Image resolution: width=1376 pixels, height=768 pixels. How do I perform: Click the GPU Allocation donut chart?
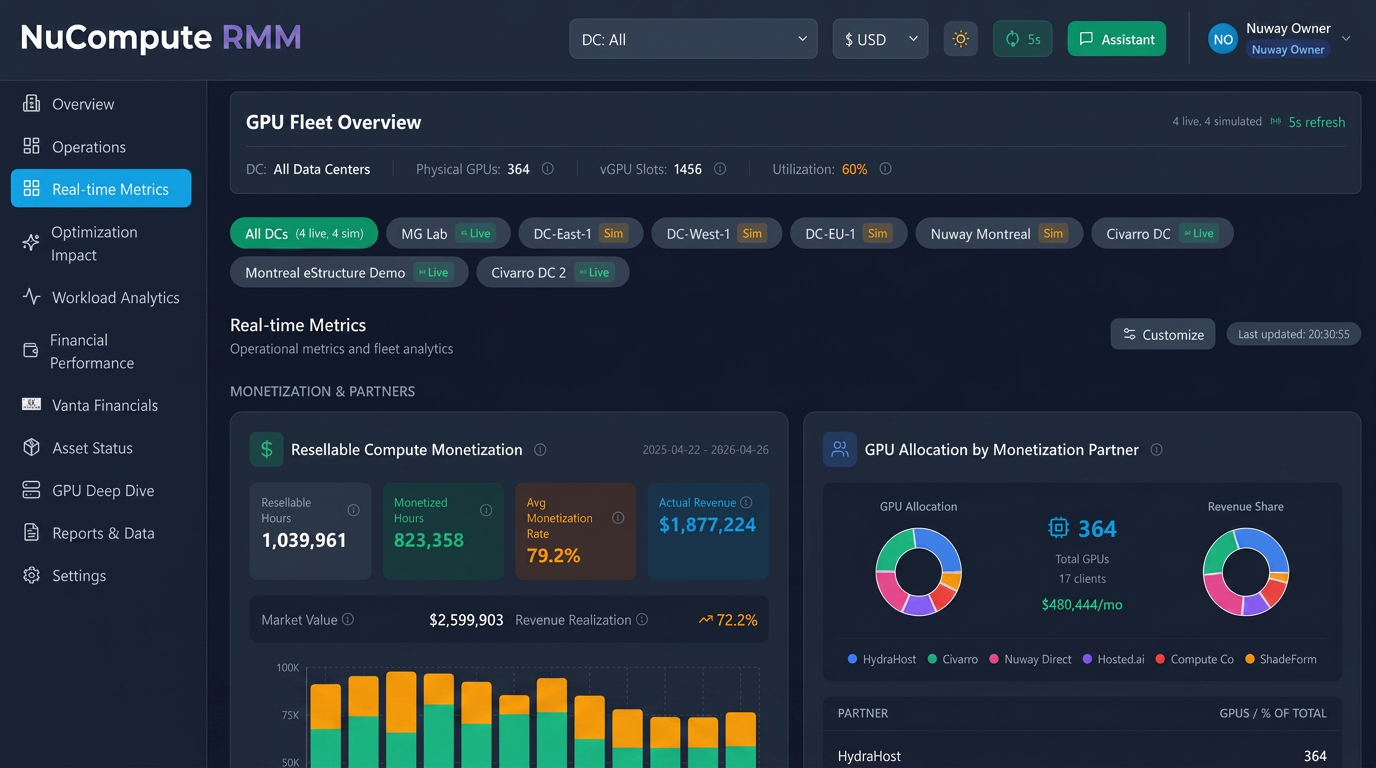click(x=918, y=572)
